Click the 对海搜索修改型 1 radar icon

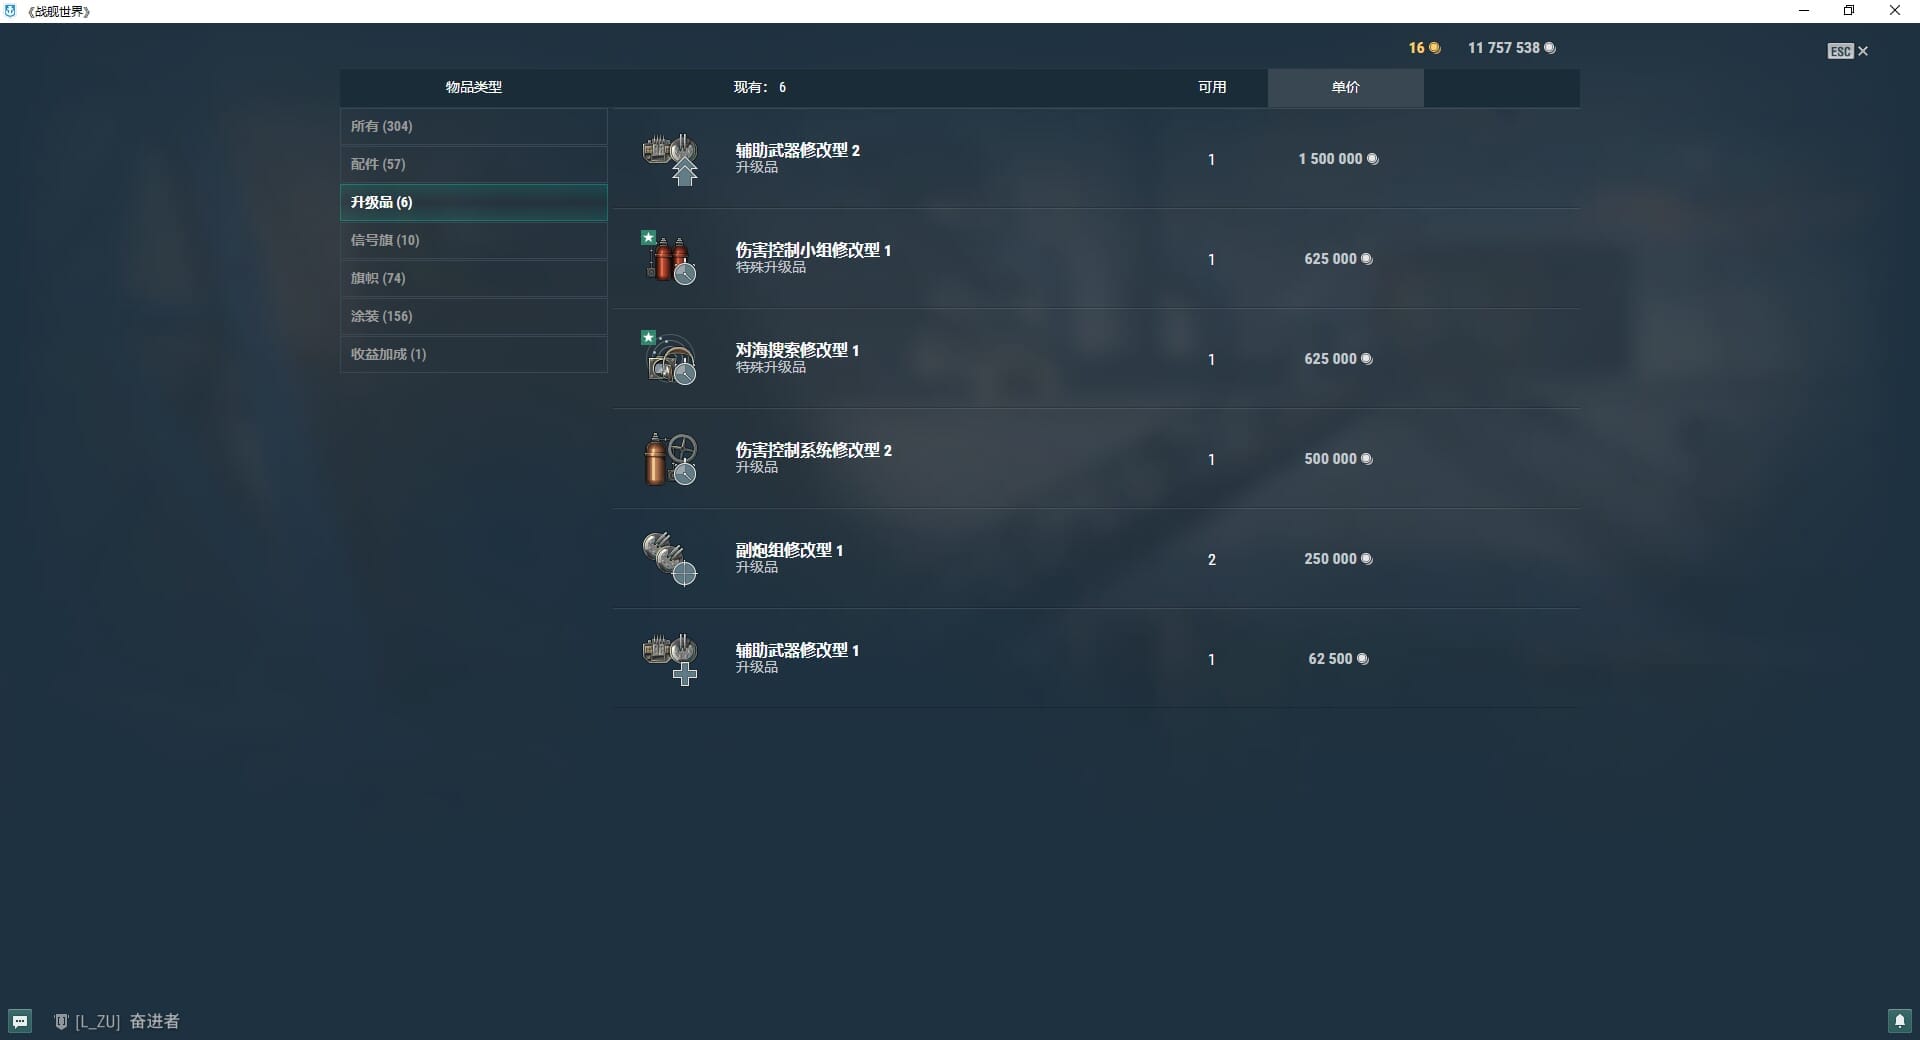pos(670,359)
